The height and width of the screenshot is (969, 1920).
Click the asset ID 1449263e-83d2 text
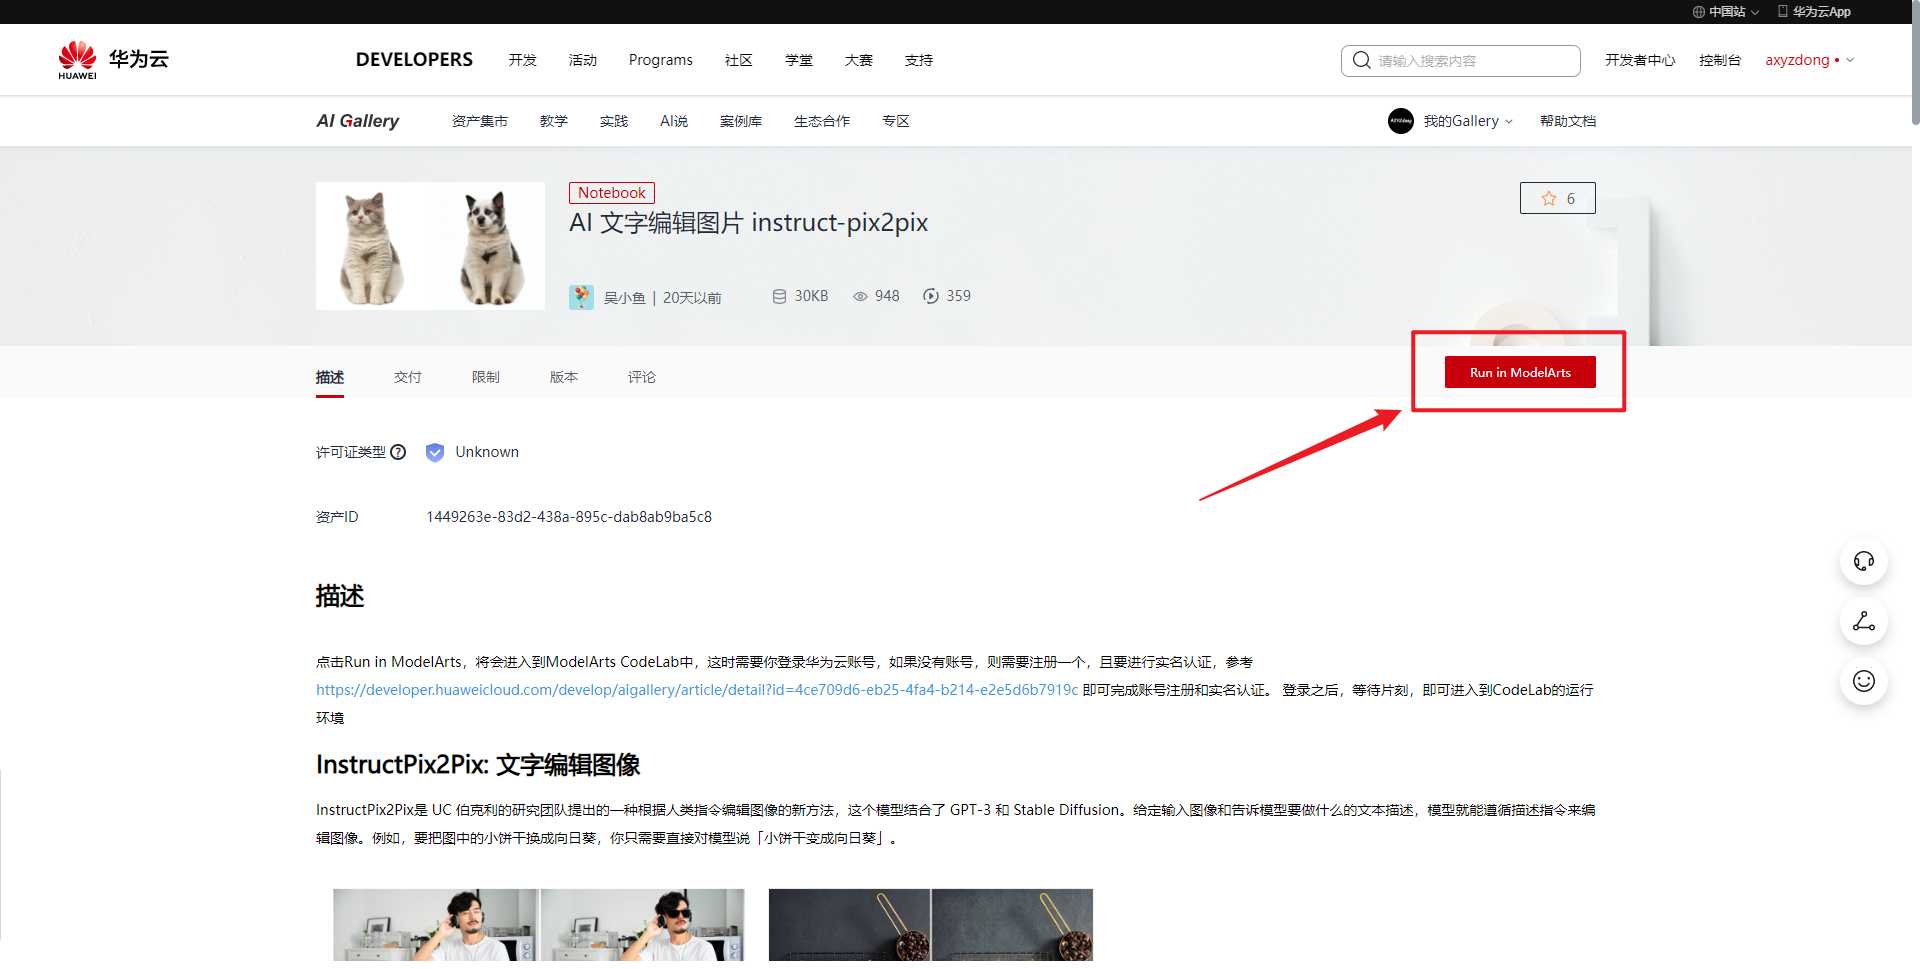(x=569, y=517)
